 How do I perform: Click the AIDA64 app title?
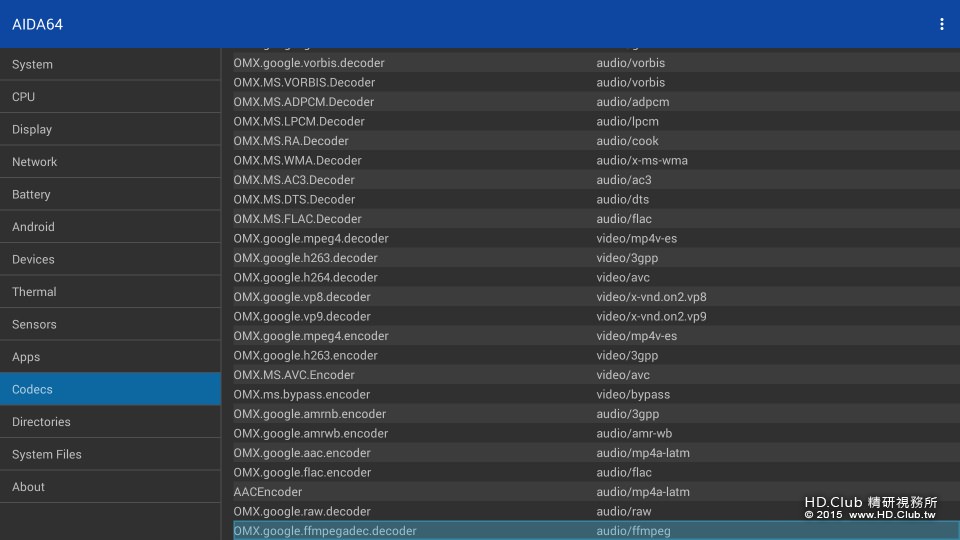[x=37, y=24]
